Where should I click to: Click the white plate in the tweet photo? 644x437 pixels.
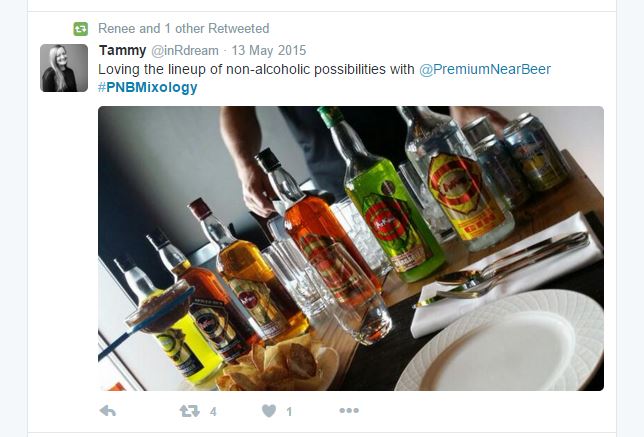pos(501,343)
